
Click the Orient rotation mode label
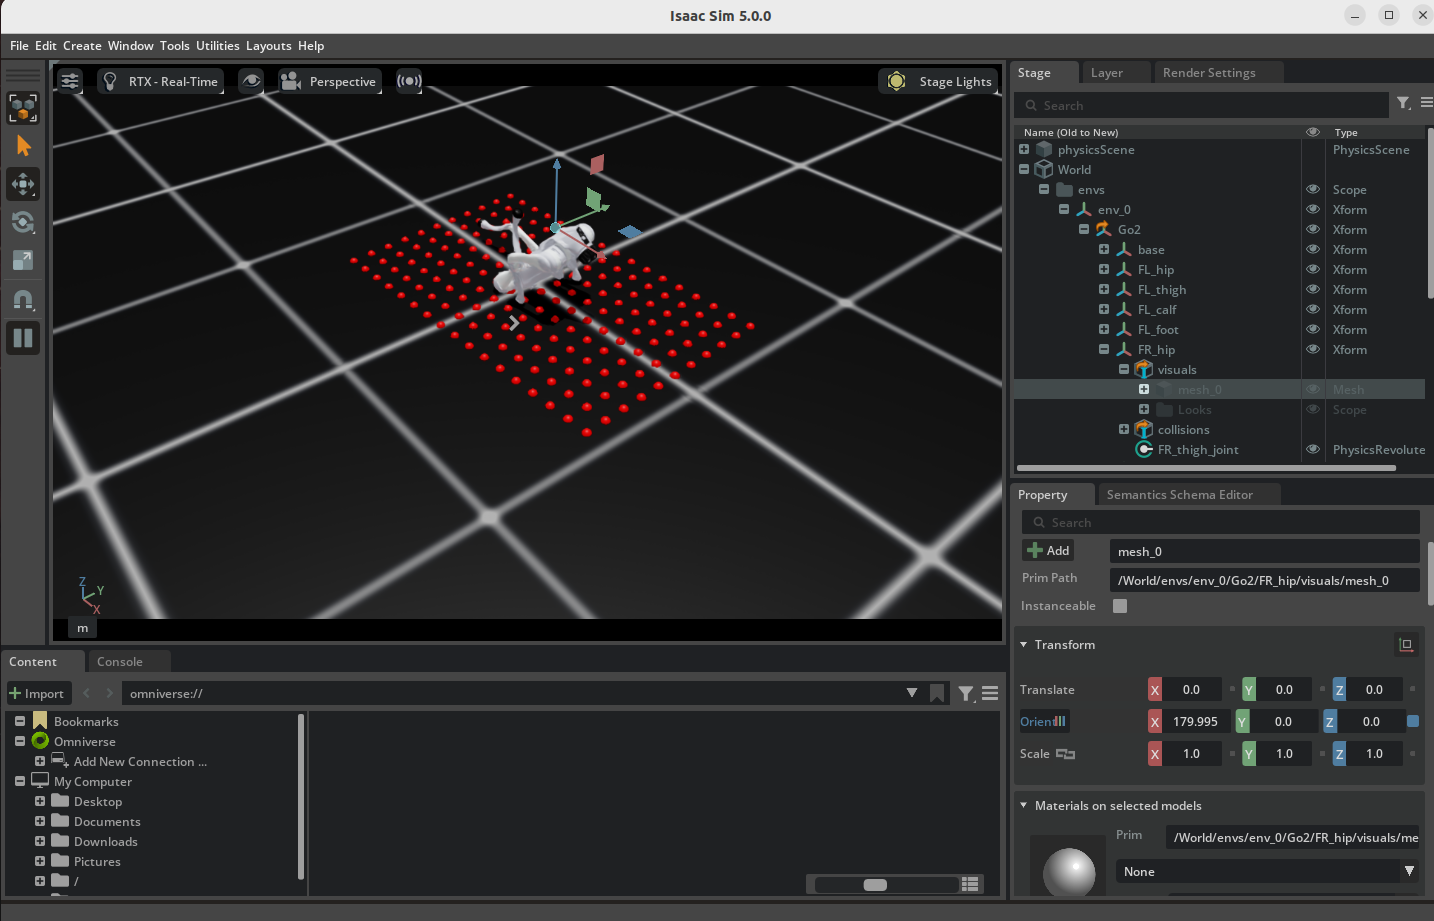click(1043, 721)
